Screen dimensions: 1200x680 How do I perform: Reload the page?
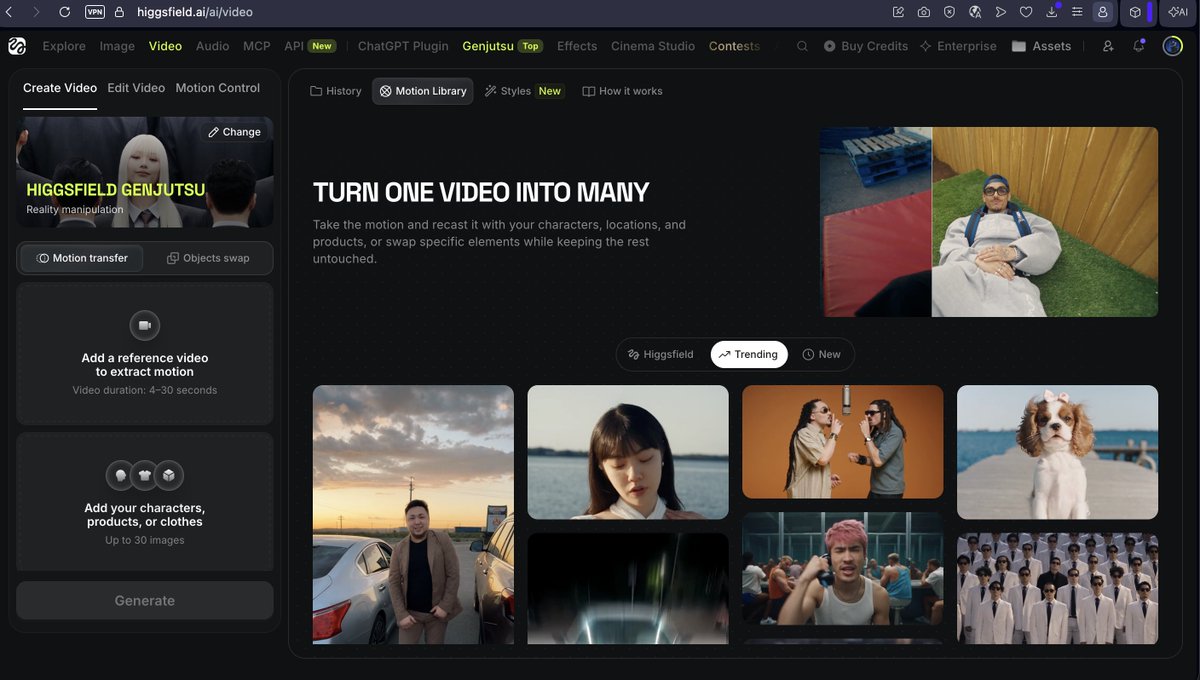point(65,12)
